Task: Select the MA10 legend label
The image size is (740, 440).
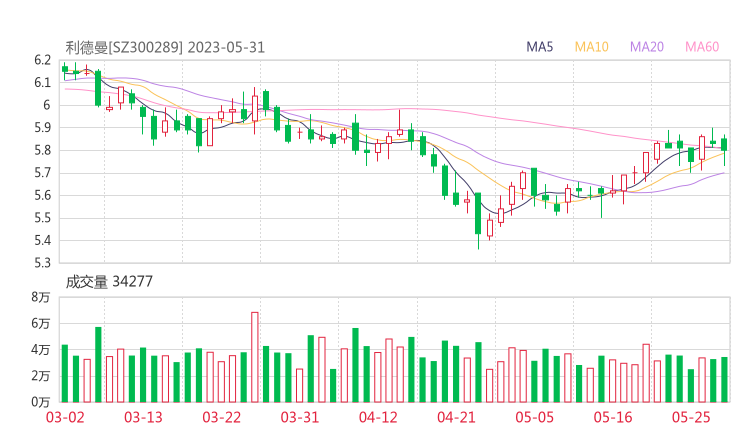Action: coord(591,47)
